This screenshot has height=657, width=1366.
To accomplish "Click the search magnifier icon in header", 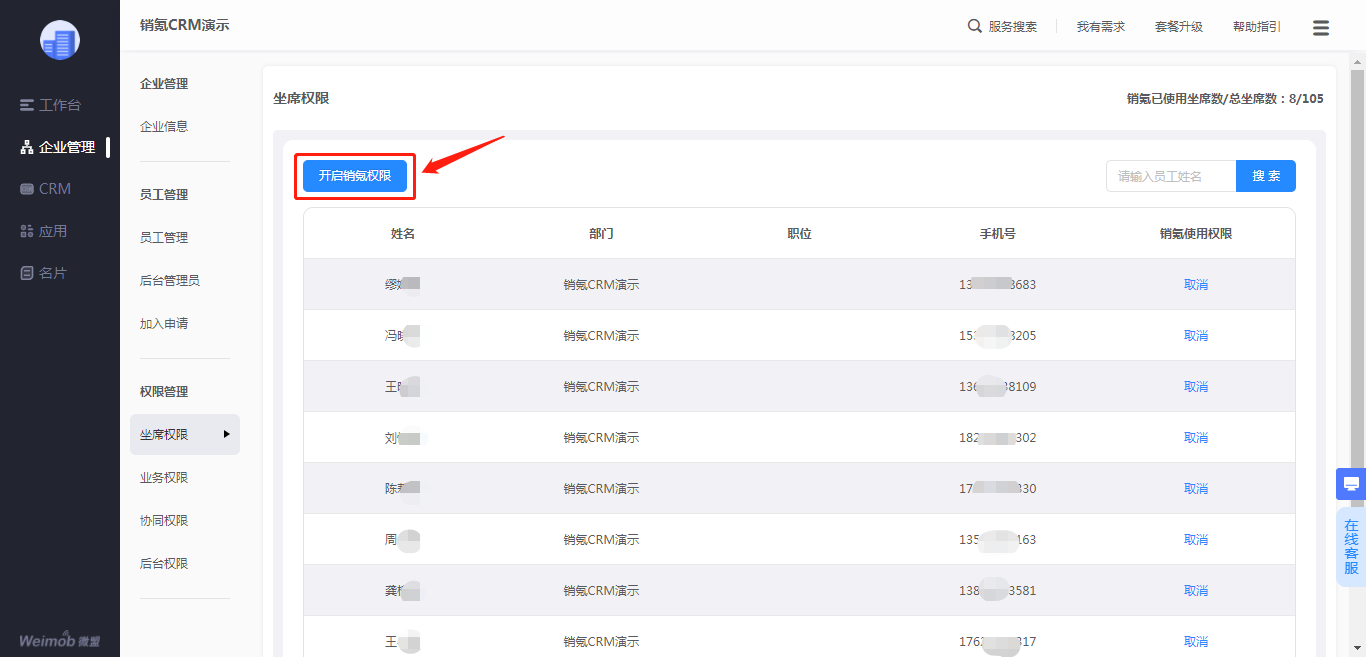I will pos(975,27).
